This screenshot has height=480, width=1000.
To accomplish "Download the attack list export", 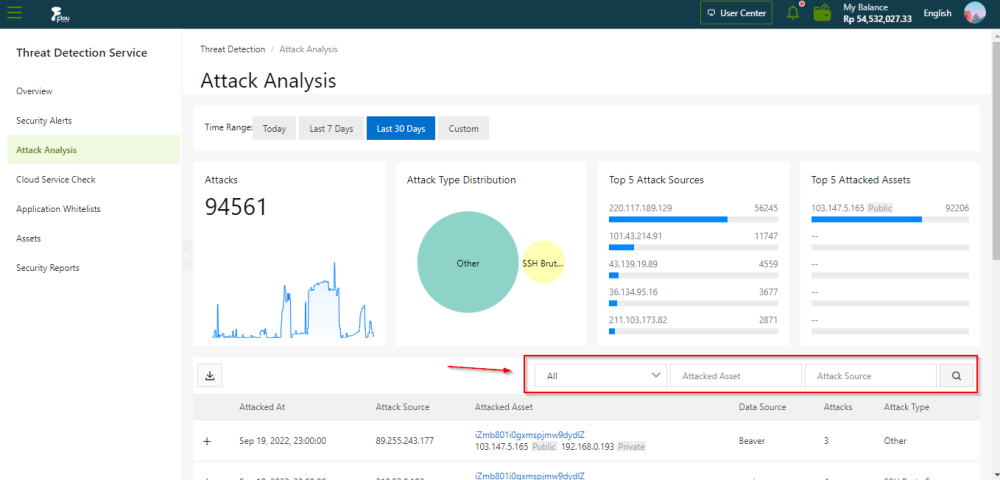I will 210,376.
